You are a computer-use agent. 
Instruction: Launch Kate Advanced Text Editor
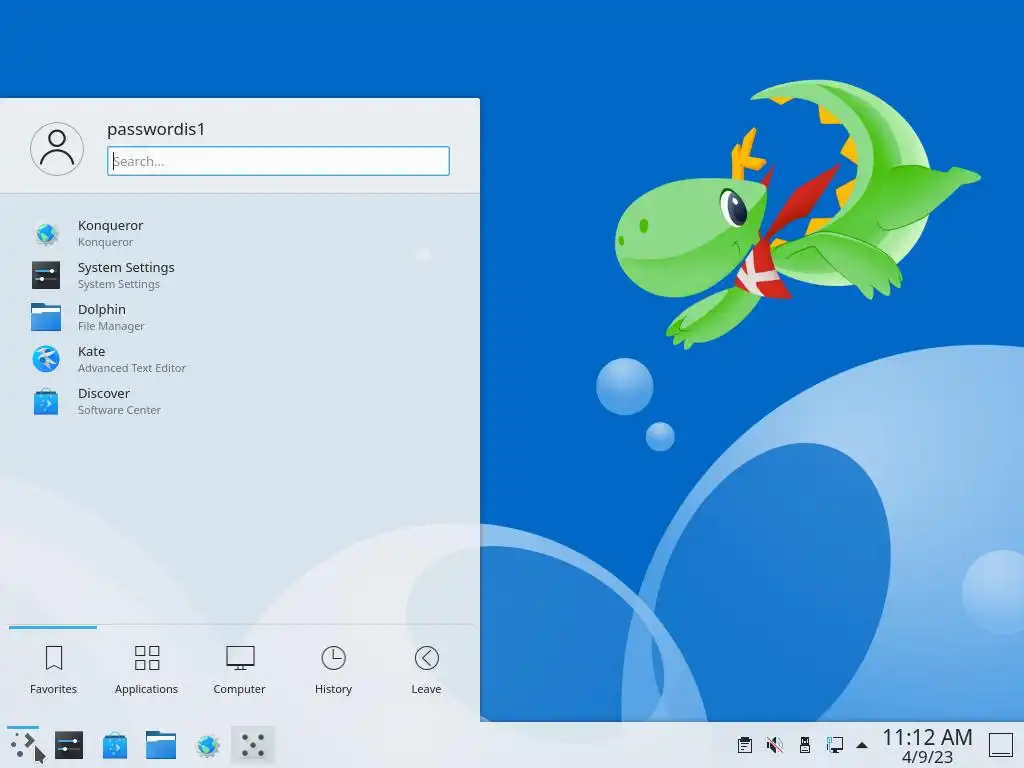click(x=239, y=359)
